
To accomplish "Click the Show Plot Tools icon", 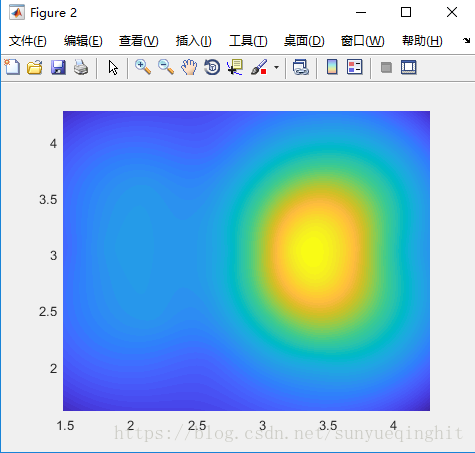I will [x=409, y=67].
